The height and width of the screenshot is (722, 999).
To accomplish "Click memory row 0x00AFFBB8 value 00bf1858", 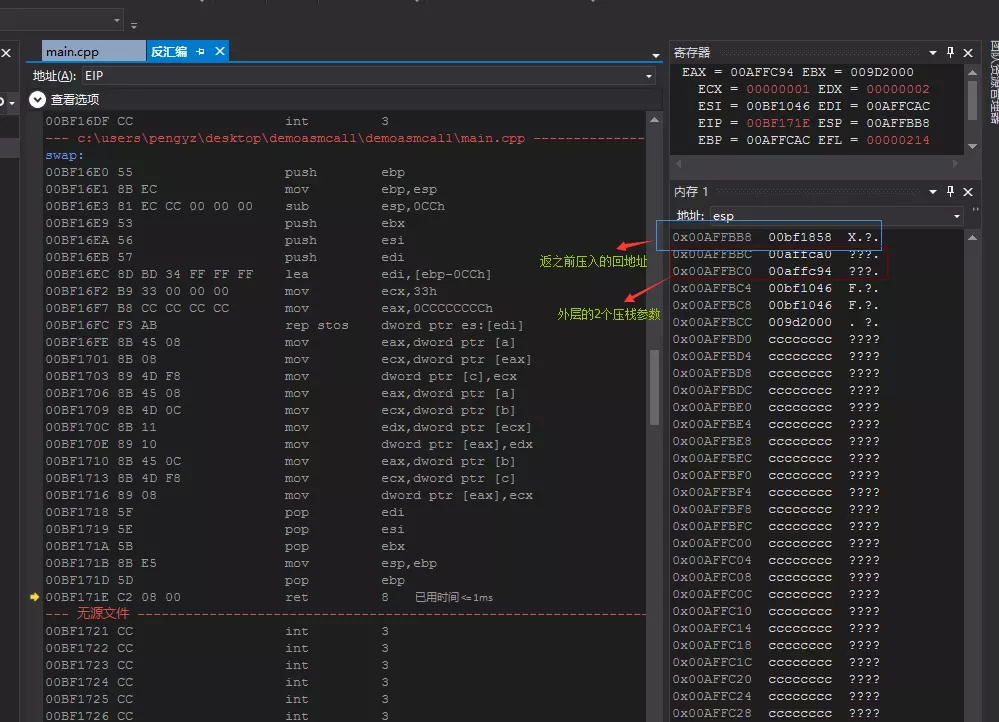I will point(800,237).
